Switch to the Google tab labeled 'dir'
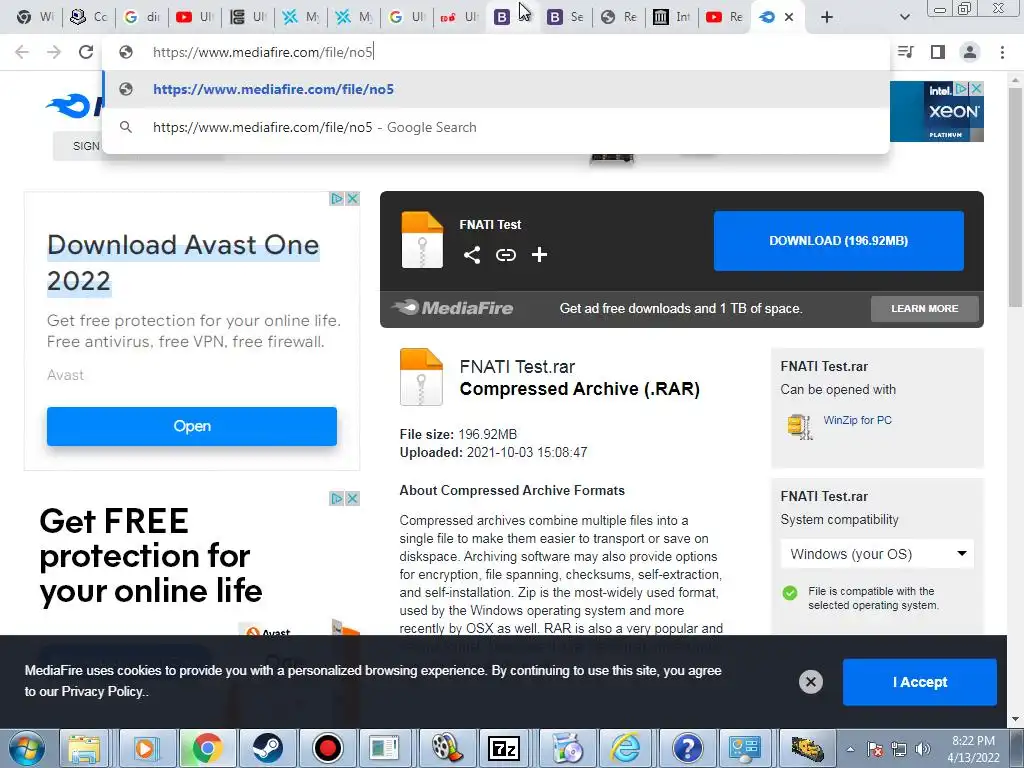 pos(142,17)
